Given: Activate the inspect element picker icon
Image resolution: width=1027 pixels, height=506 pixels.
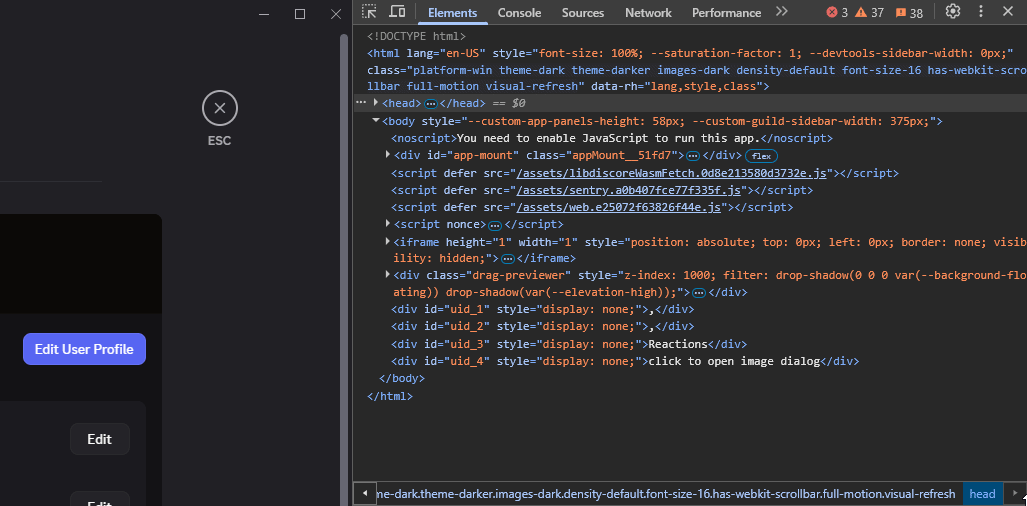Looking at the screenshot, I should (x=370, y=12).
